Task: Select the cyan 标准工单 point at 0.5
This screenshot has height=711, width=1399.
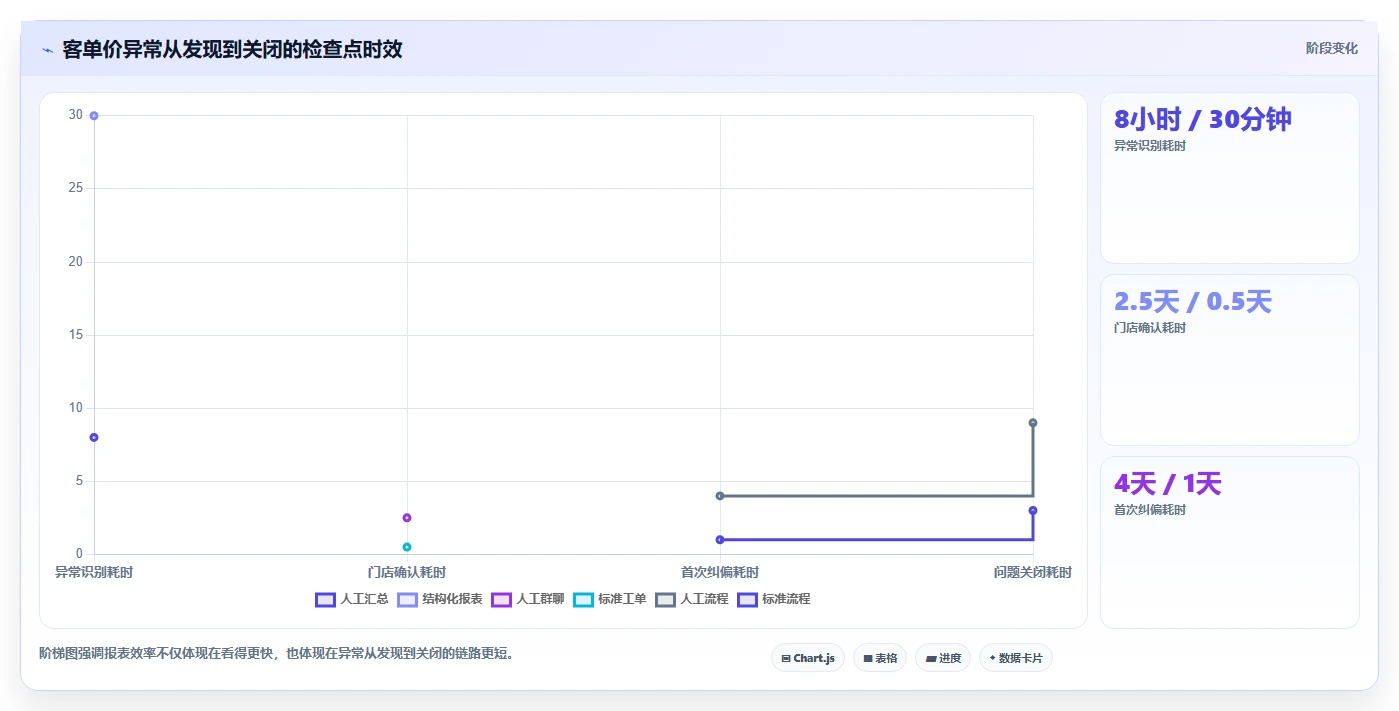Action: [x=407, y=547]
